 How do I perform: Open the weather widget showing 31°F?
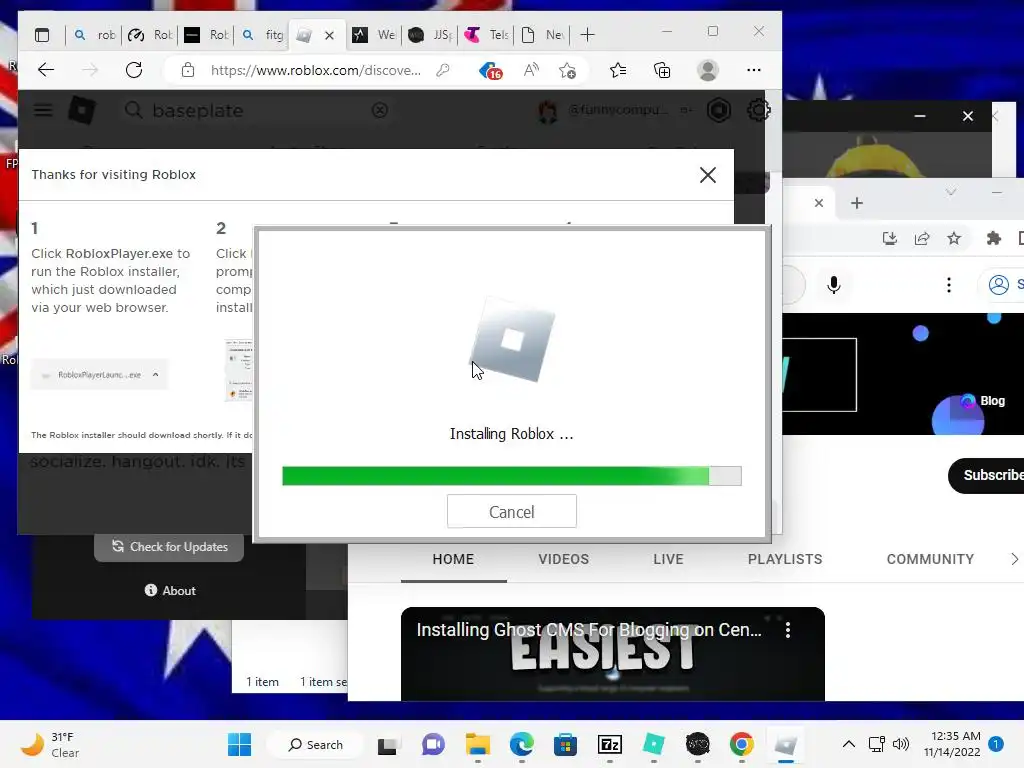click(x=51, y=744)
